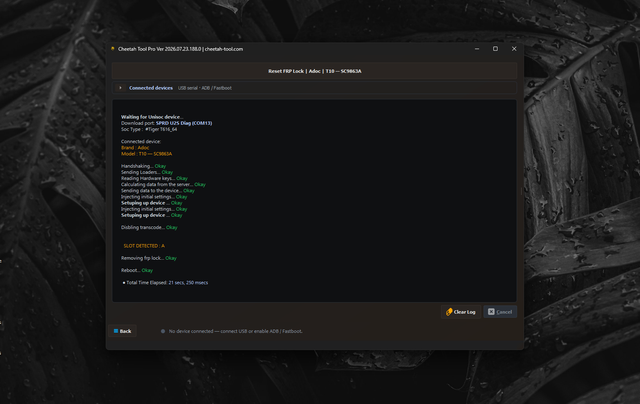Click 'Sending Loaders... Okay' log line
This screenshot has height=404, width=640.
click(147, 172)
